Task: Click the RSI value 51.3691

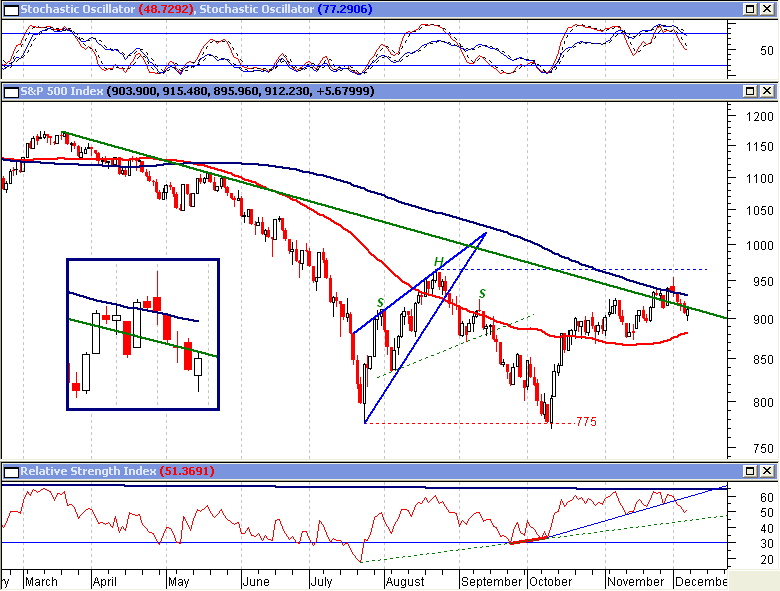Action: [x=187, y=471]
